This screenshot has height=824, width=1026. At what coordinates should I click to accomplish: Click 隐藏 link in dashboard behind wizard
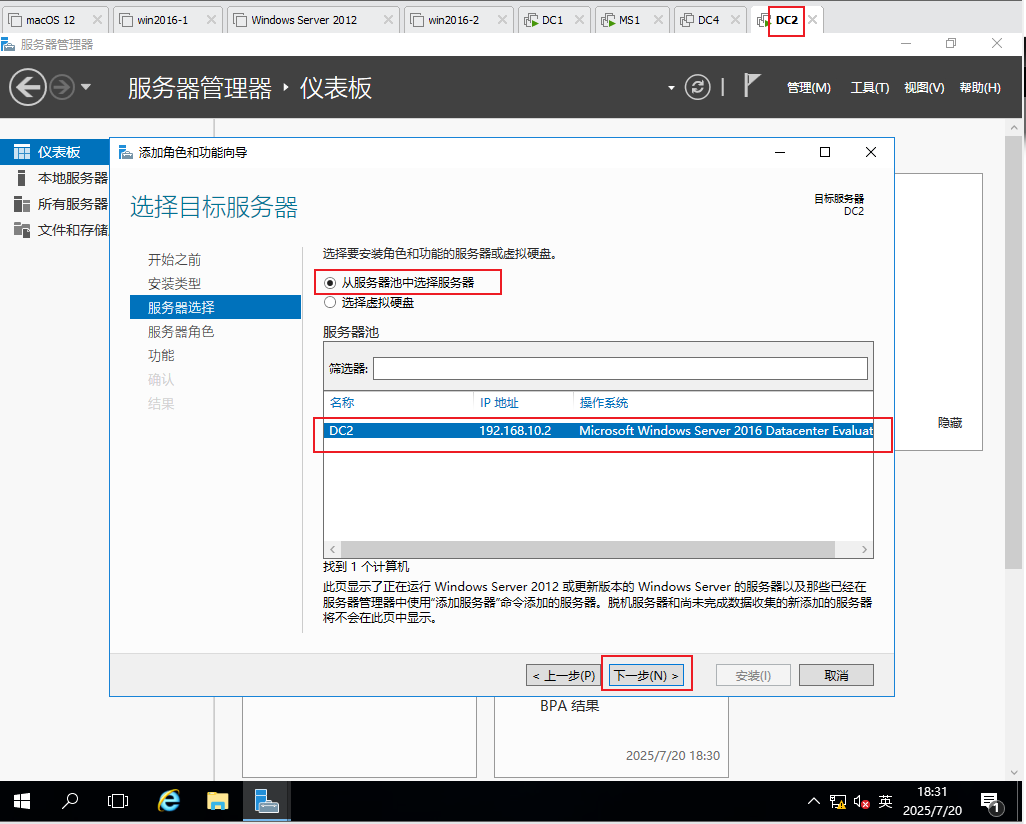[x=949, y=423]
